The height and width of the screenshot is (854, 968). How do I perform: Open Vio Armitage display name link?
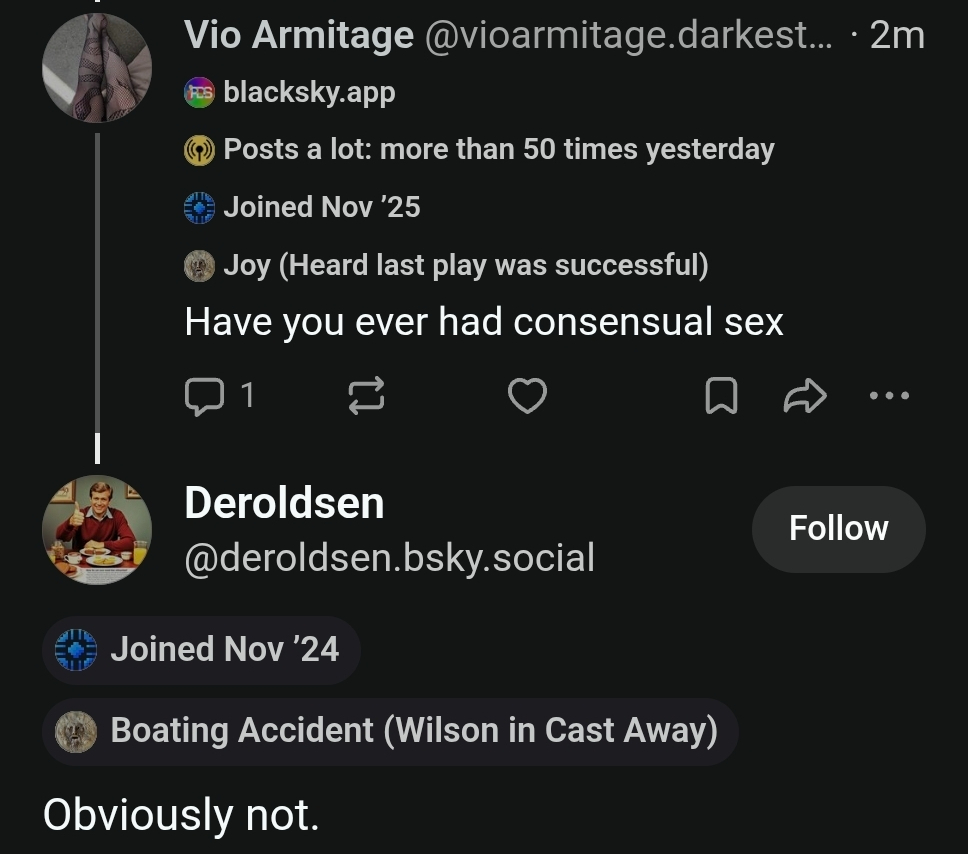(299, 36)
